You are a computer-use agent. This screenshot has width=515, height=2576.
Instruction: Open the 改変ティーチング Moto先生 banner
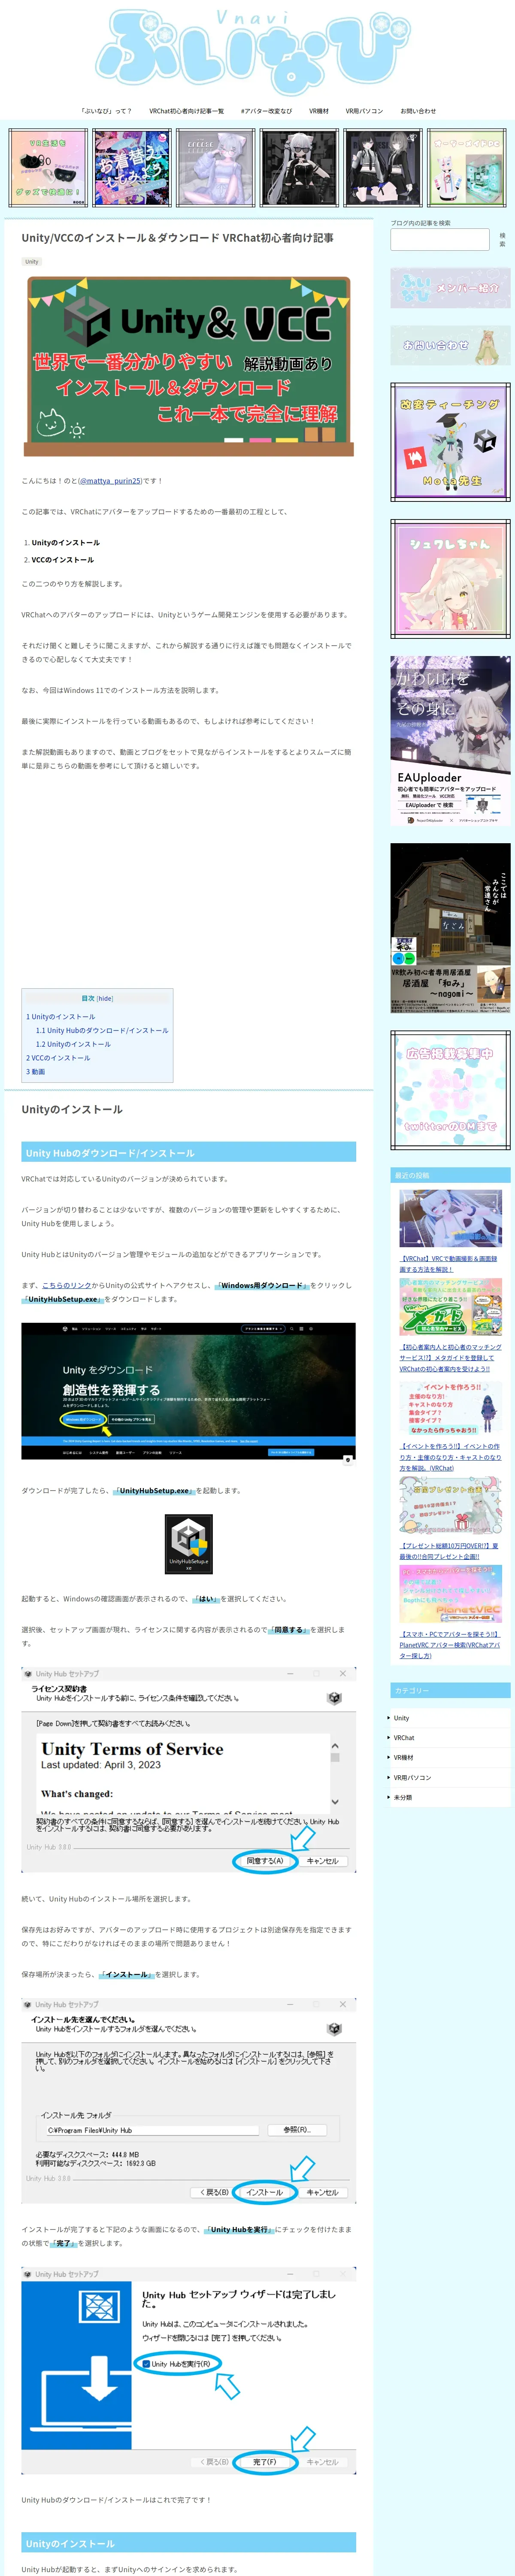pyautogui.click(x=450, y=442)
